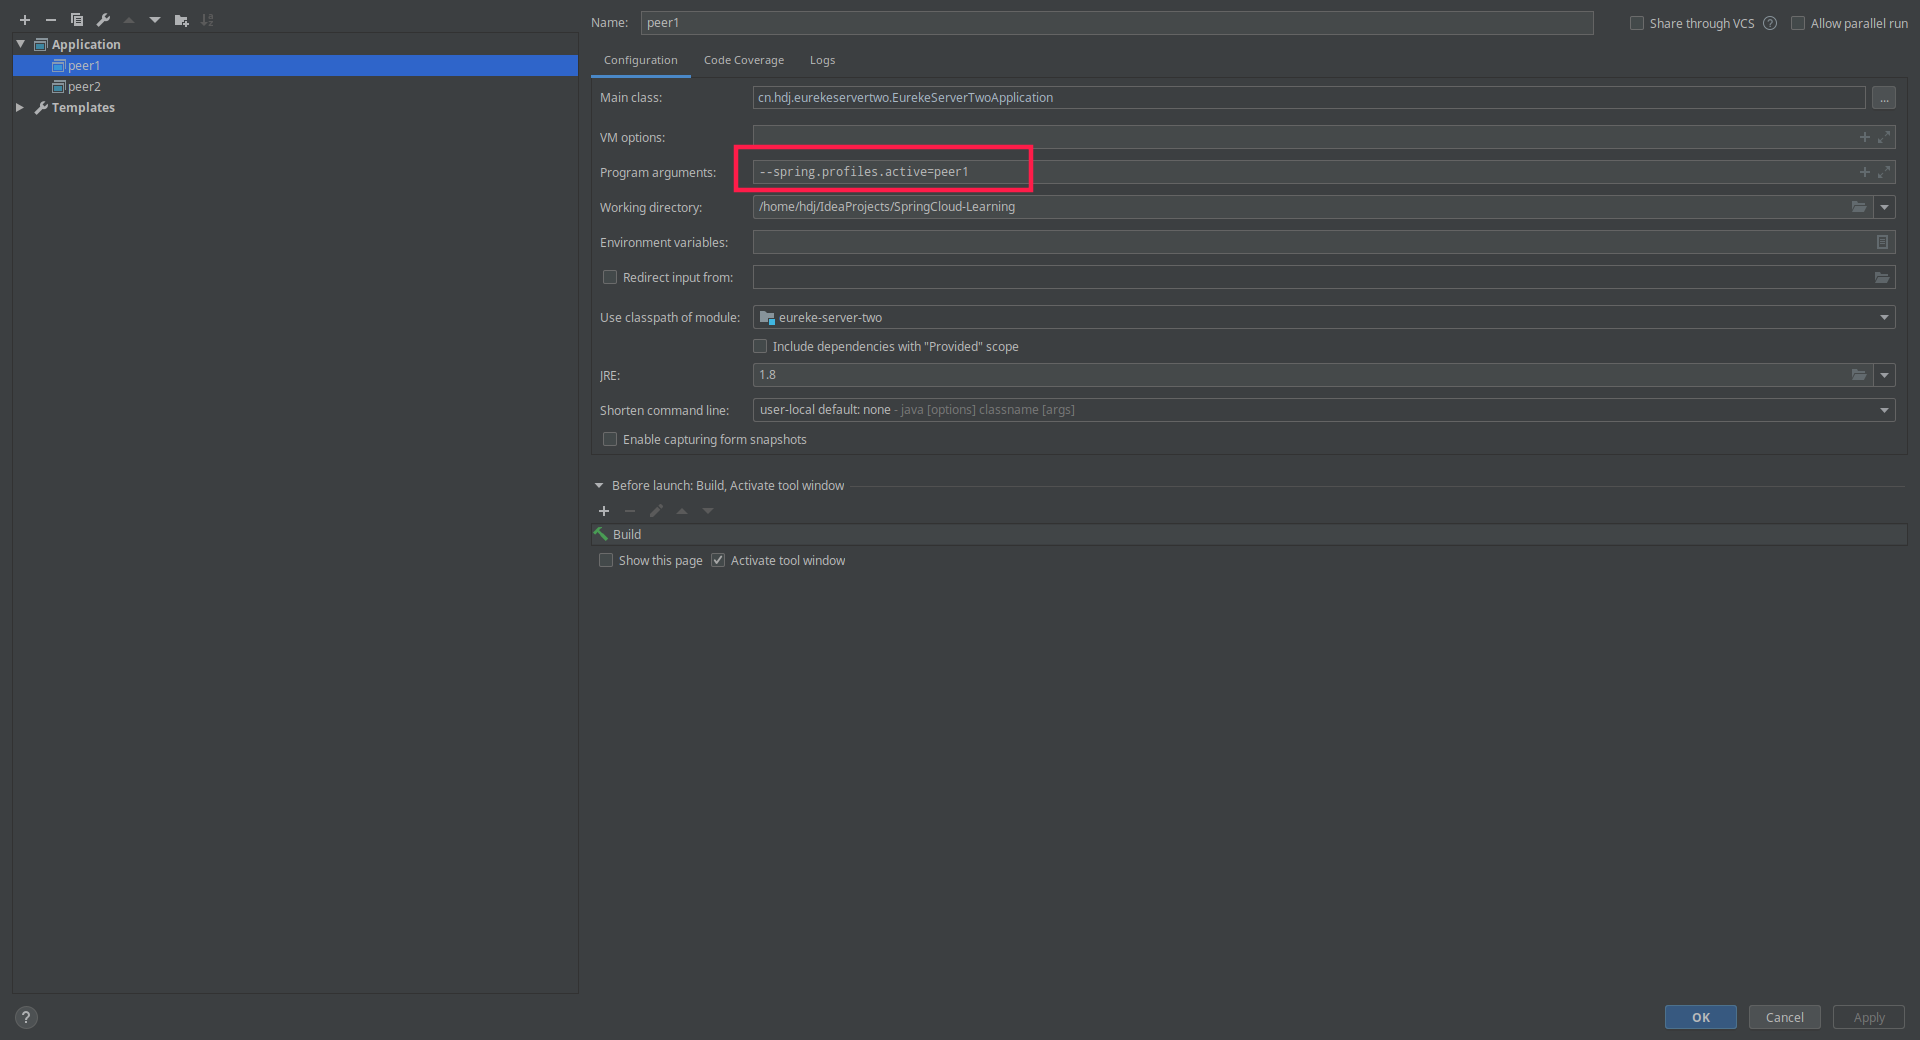Edit the Before launch task
Viewport: 1920px width, 1040px height.
tap(656, 511)
